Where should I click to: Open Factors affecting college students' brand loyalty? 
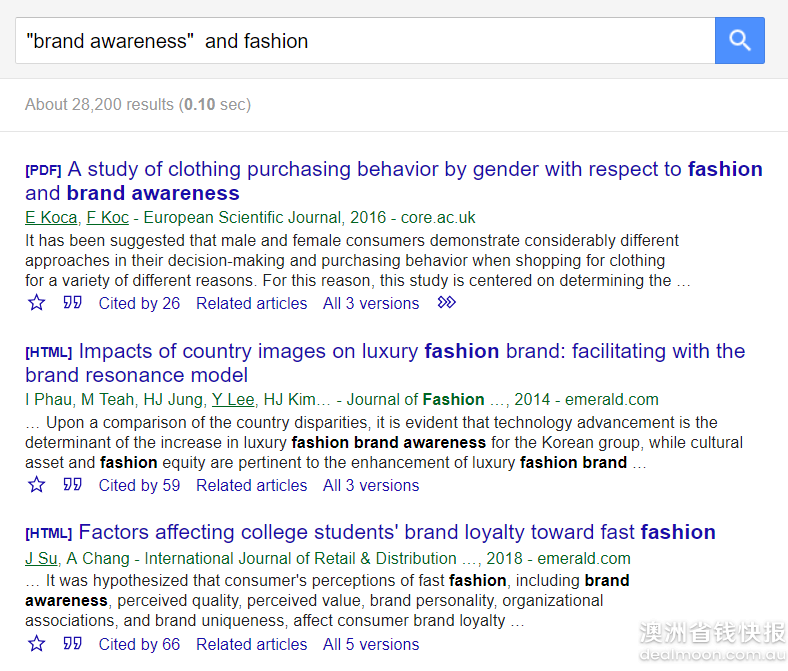coord(370,532)
